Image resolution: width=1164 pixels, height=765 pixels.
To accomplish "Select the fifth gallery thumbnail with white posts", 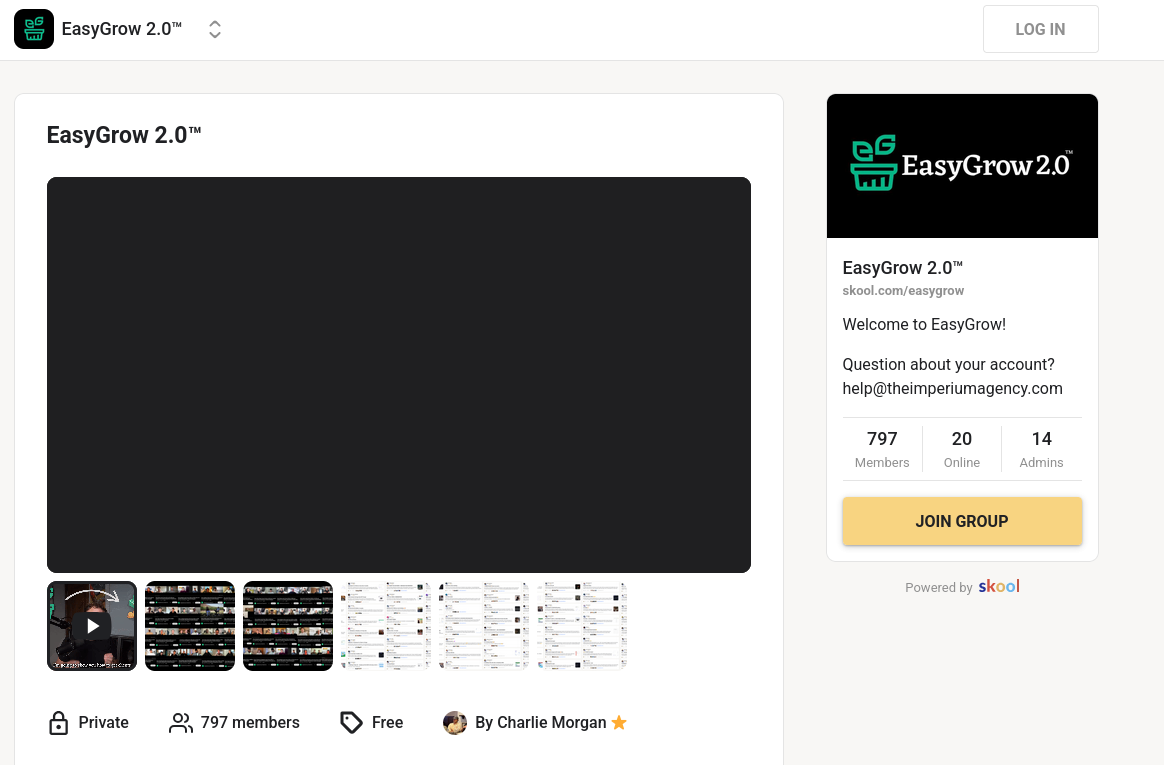I will point(484,626).
